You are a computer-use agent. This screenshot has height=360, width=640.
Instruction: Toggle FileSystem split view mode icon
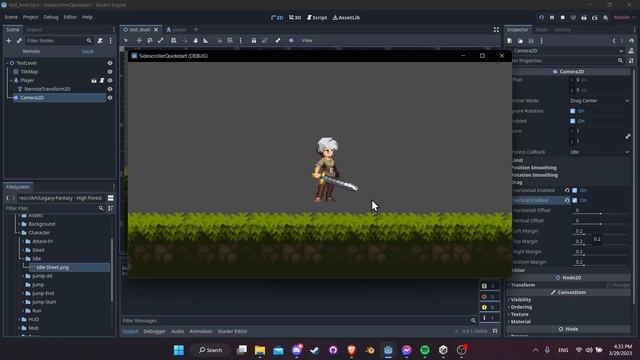111,198
